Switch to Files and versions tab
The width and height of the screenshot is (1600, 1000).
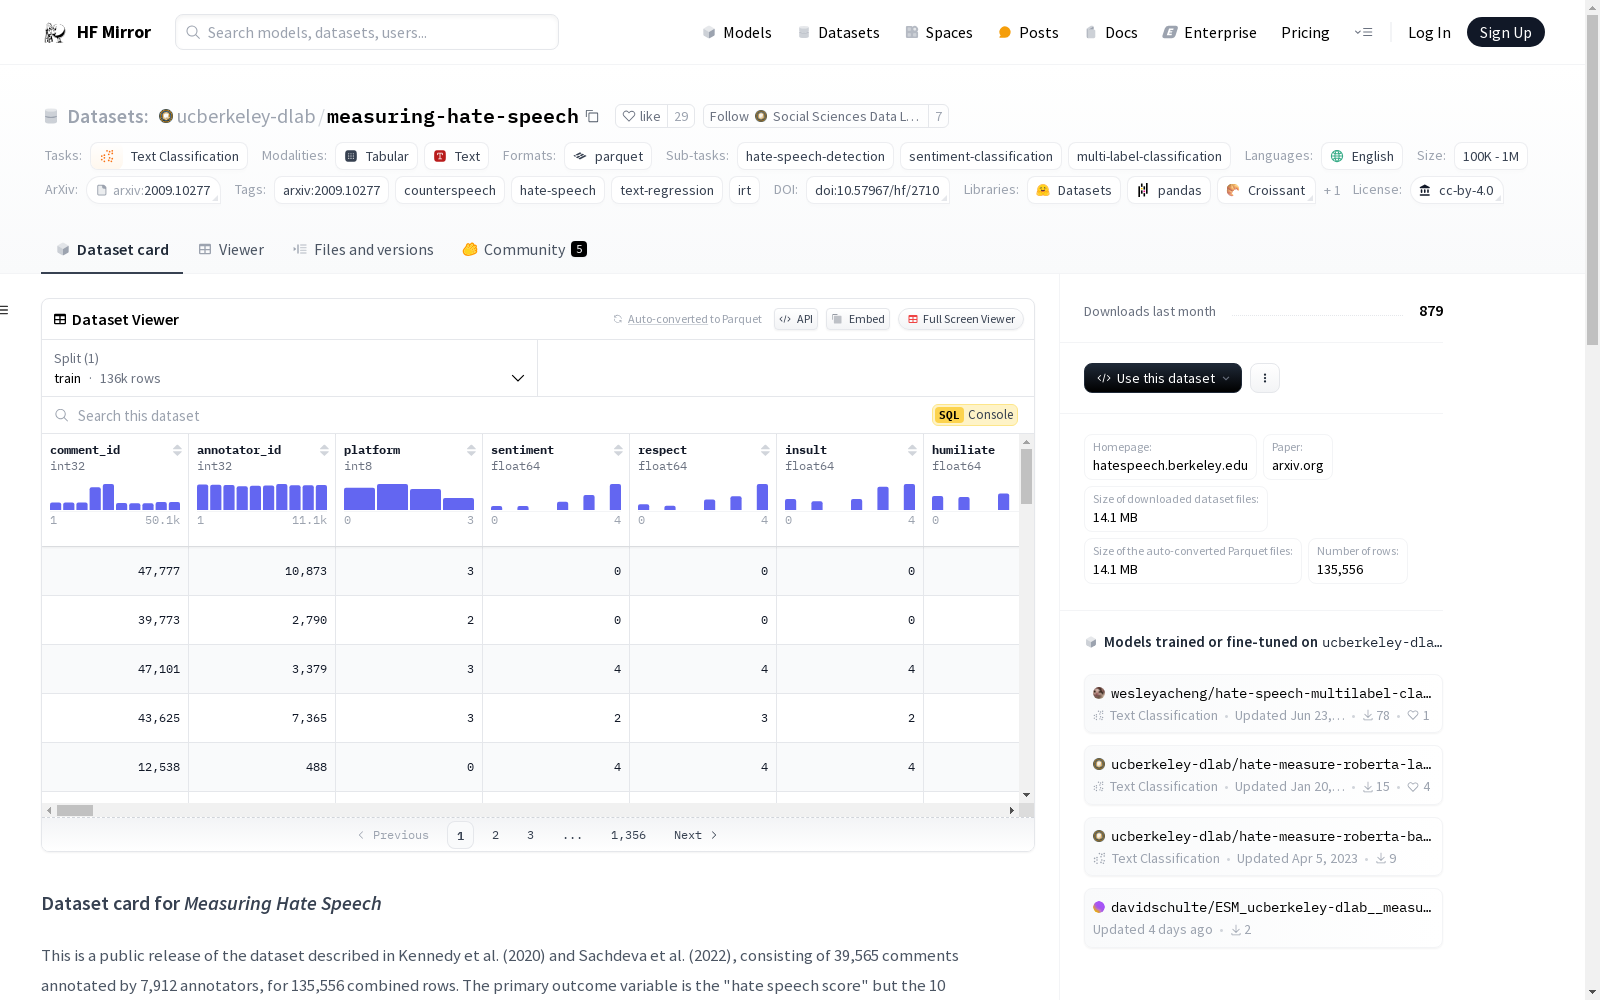(363, 249)
